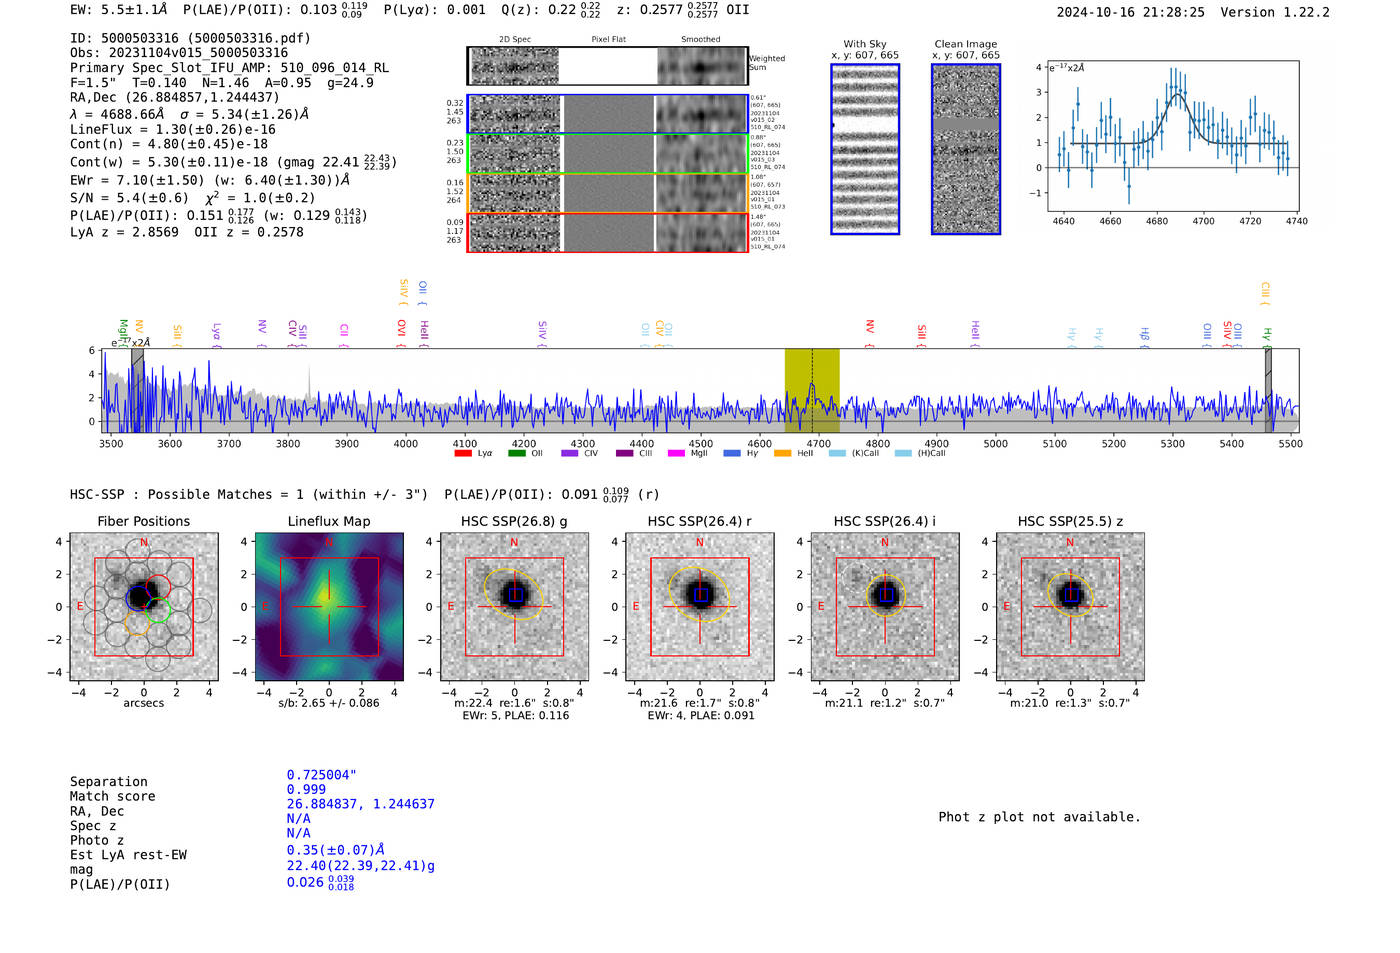Click the Match score value 0.999
Viewport: 1400px width, 953px height.
[x=306, y=789]
